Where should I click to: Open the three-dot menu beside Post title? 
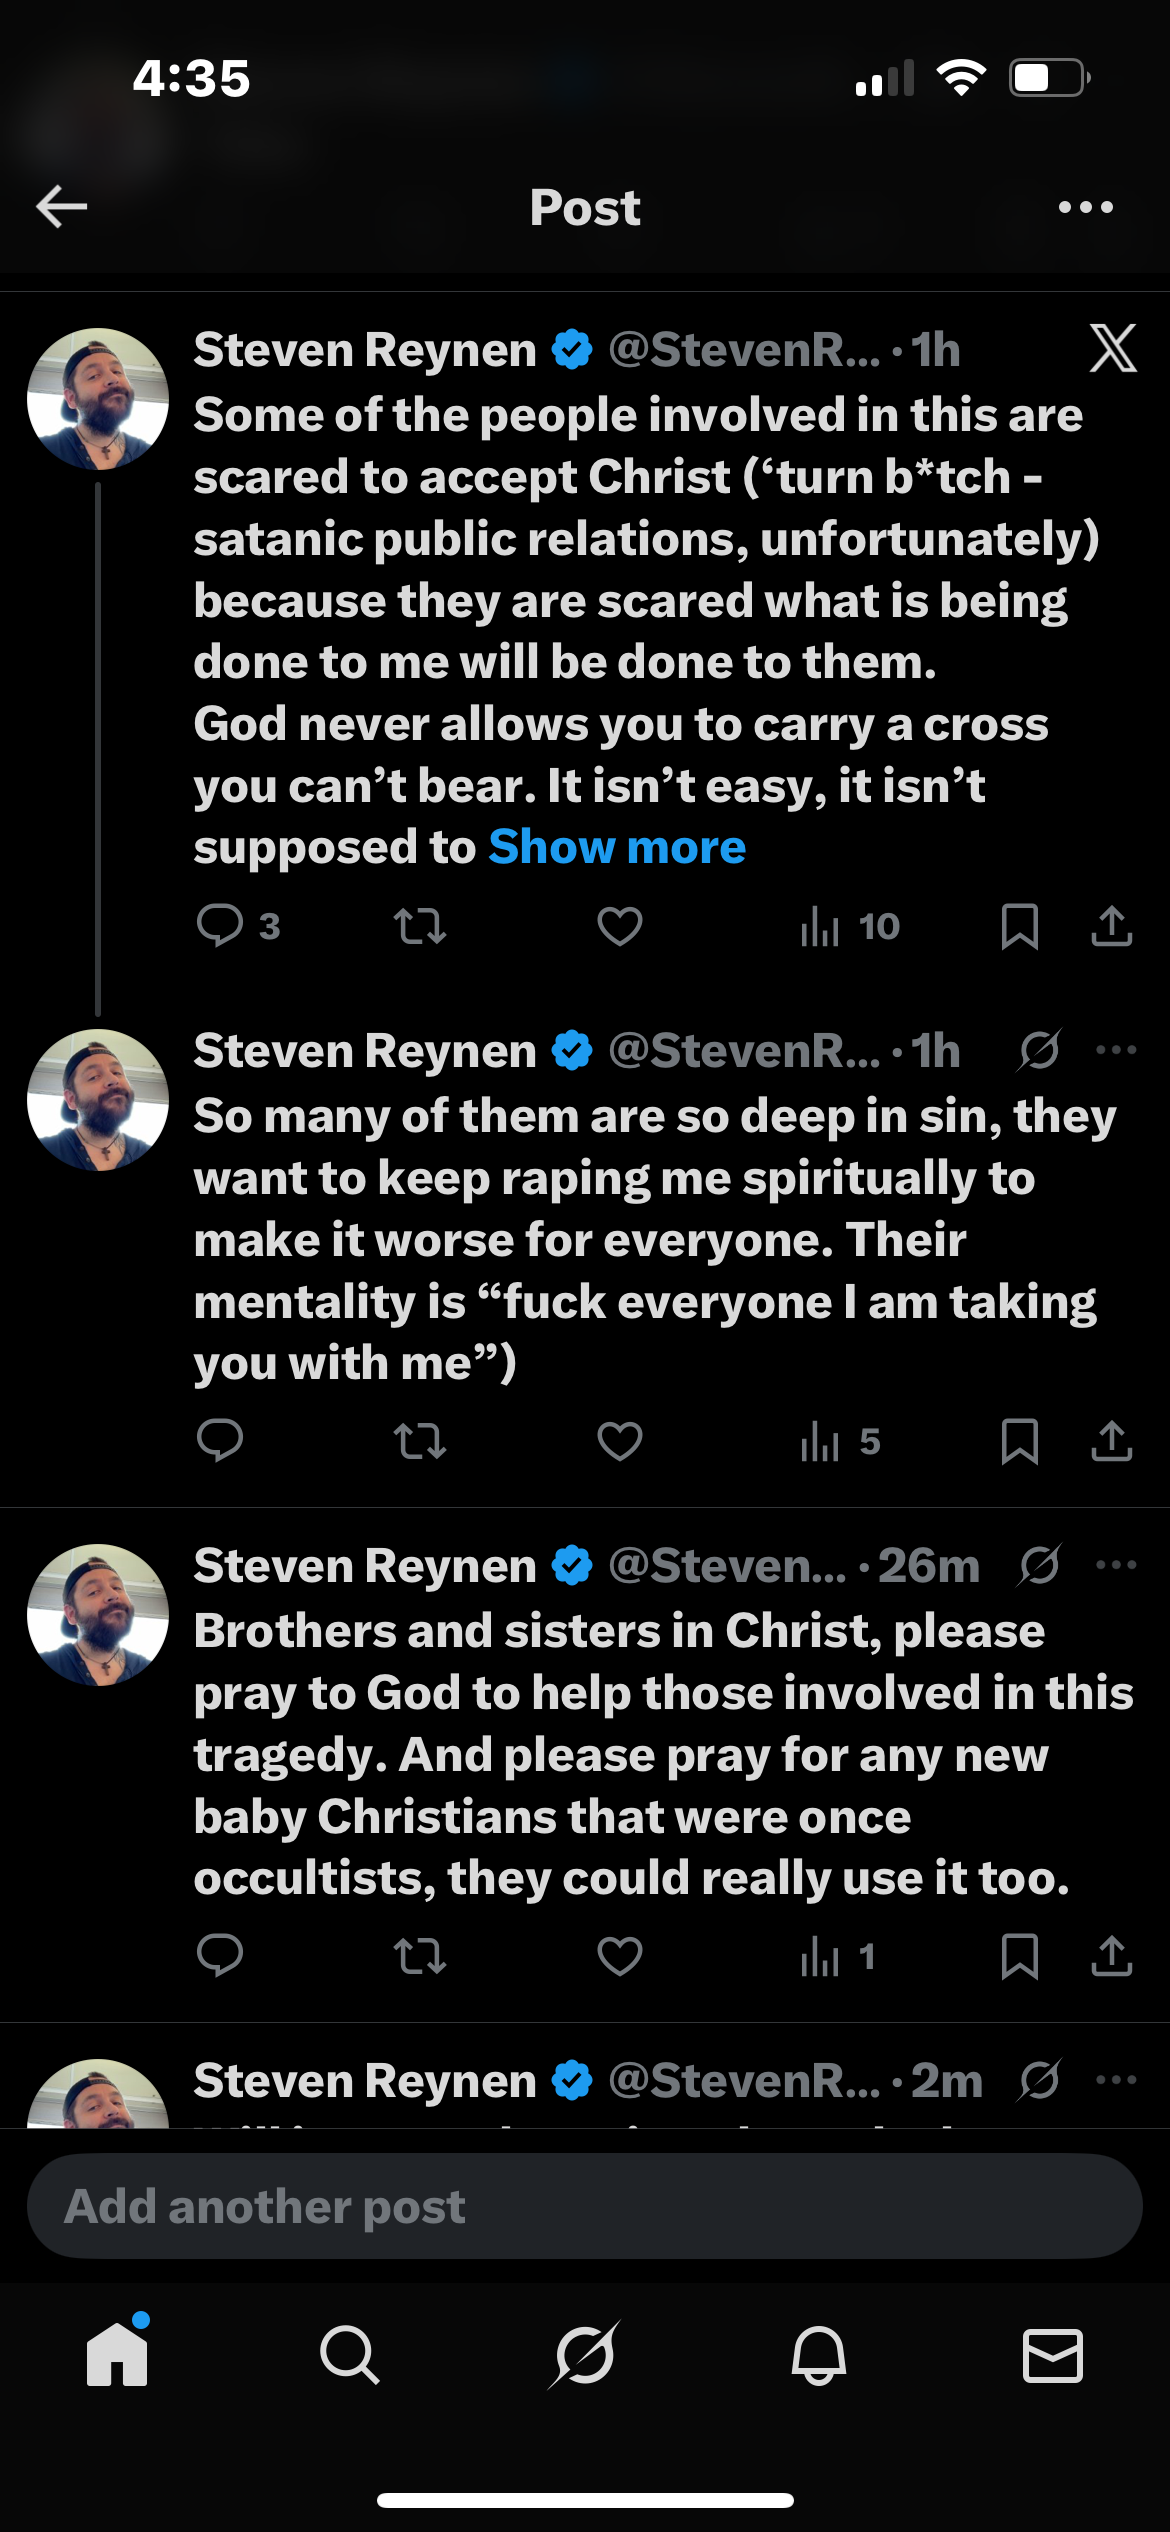1085,207
